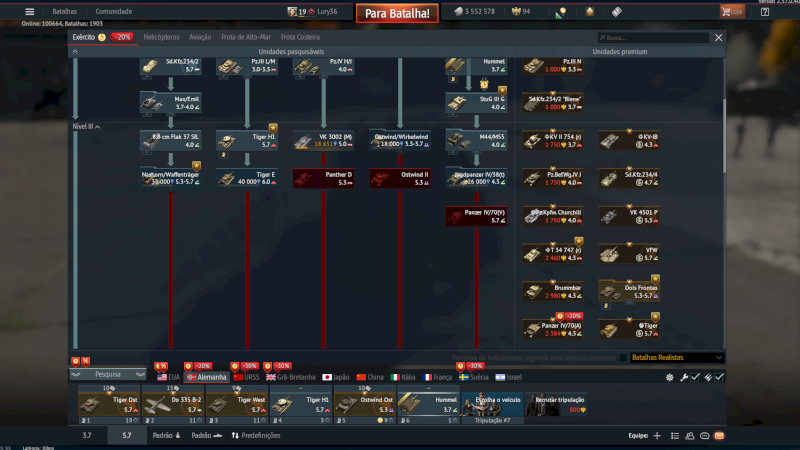Viewport: 800px width, 450px height.
Task: Open the help question mark icon
Action: point(765,12)
